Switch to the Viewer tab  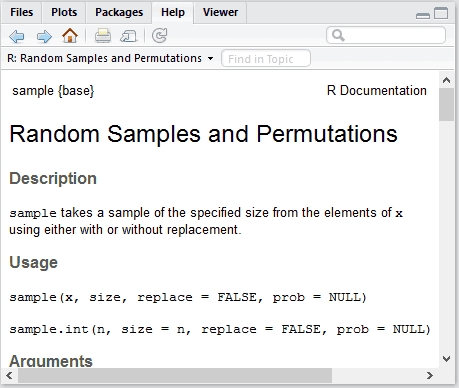coord(220,12)
